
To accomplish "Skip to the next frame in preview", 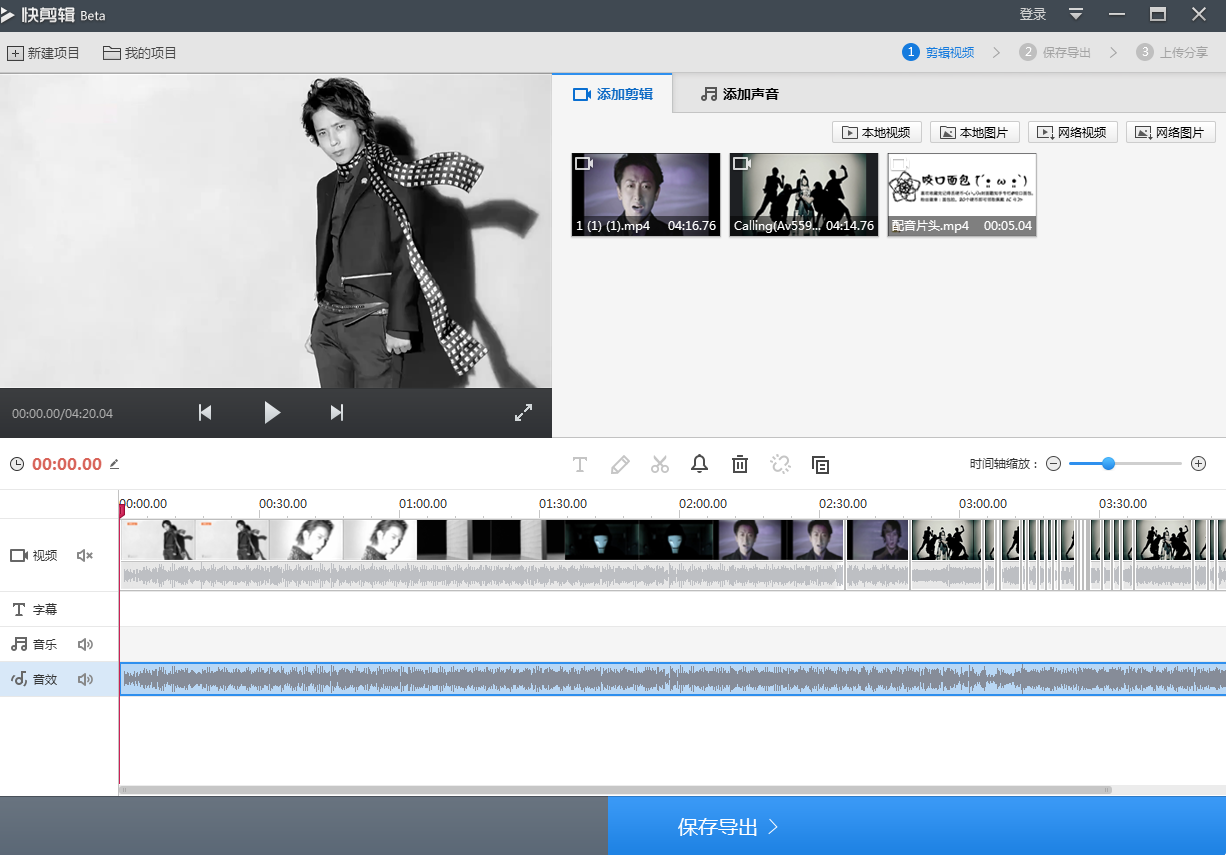I will [337, 412].
